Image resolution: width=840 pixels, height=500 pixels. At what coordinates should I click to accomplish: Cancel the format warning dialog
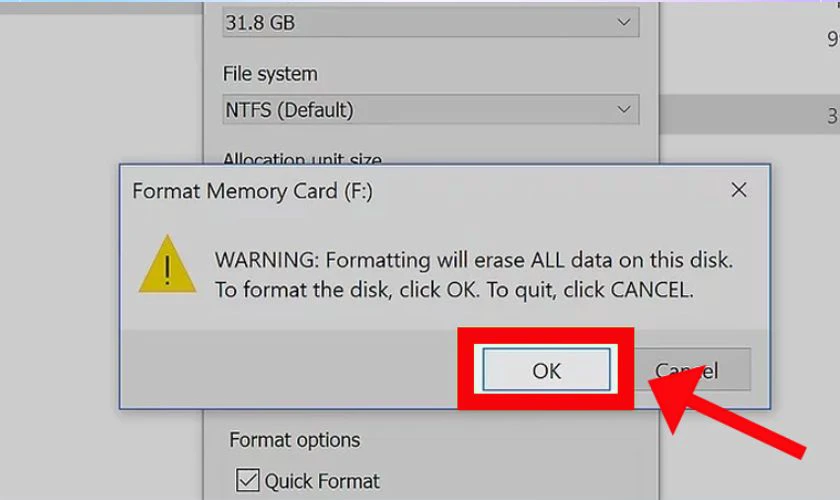(693, 370)
